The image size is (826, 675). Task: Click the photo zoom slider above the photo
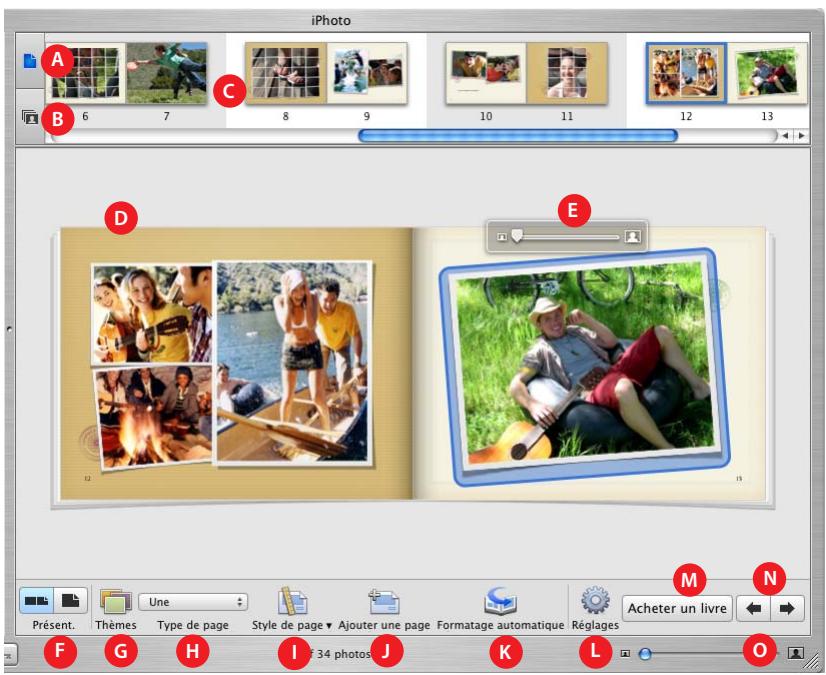point(568,237)
